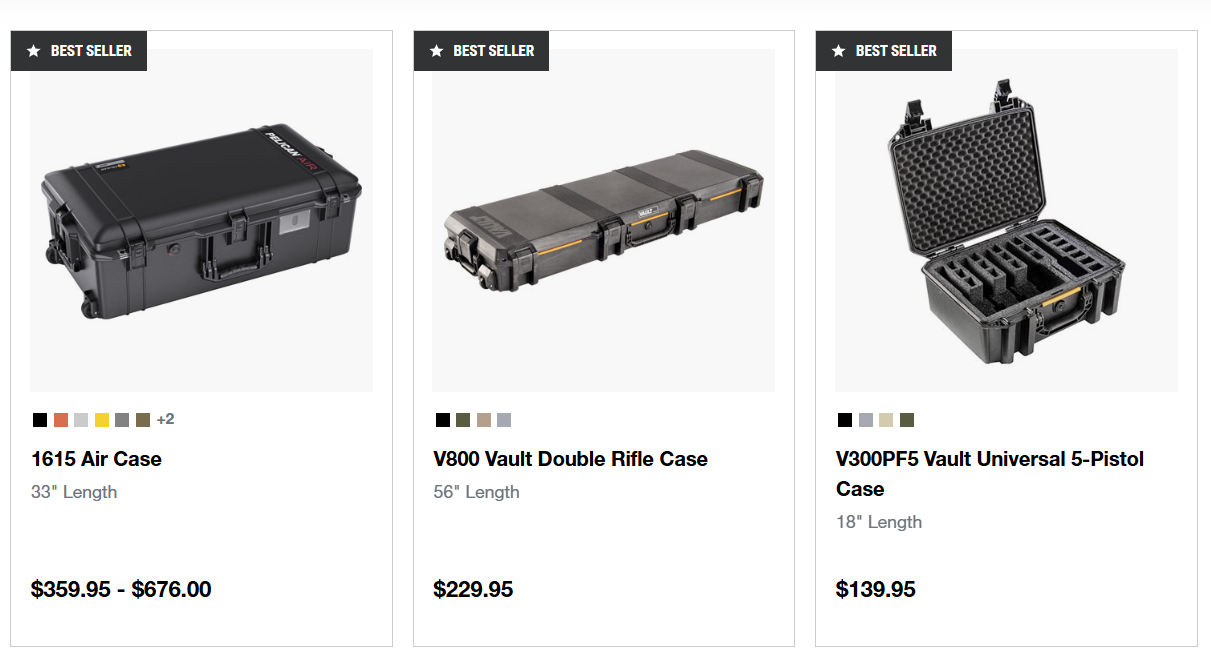Open the 1615 Air Case product title
This screenshot has height=657, width=1211.
(x=96, y=459)
